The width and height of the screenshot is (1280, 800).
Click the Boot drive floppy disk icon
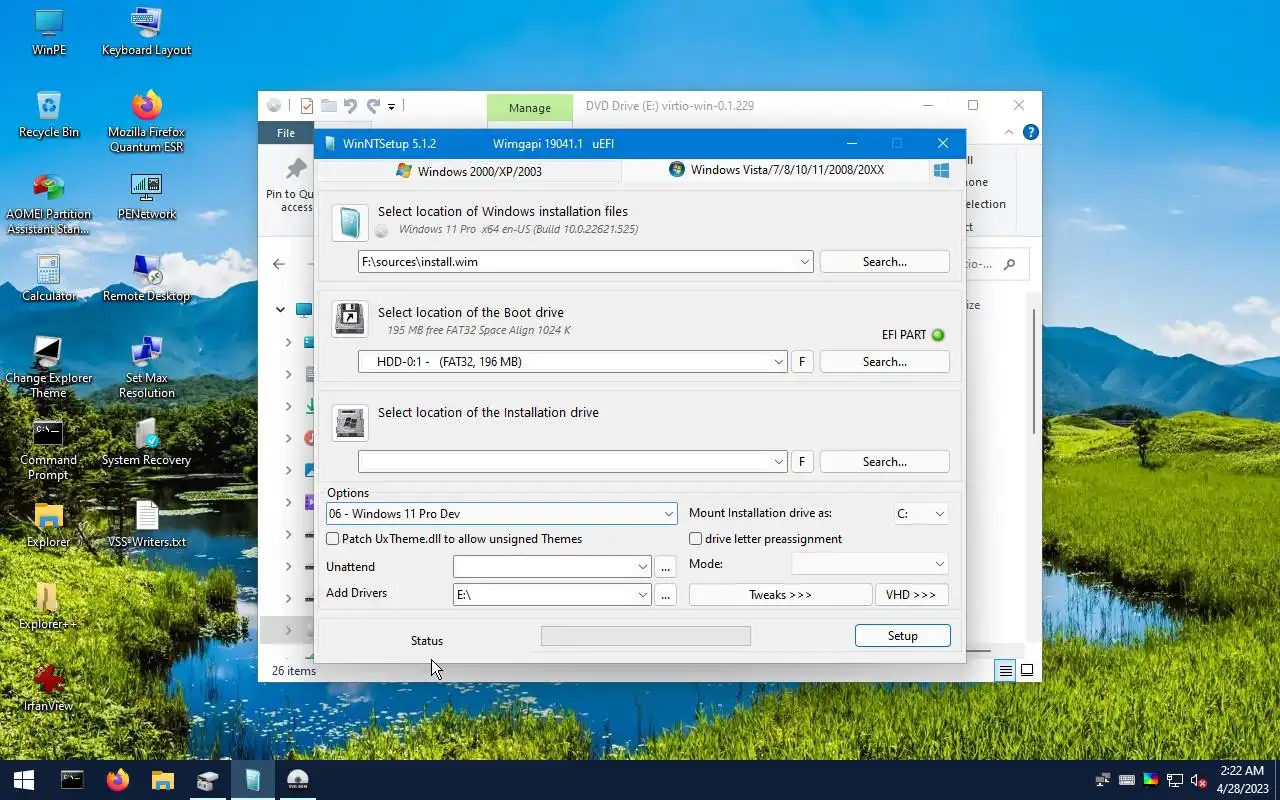point(350,319)
